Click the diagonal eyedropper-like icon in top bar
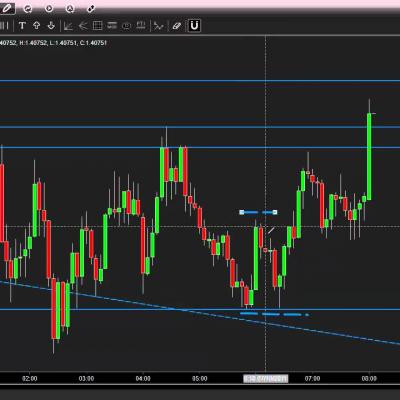The height and width of the screenshot is (400, 400). [x=91, y=9]
